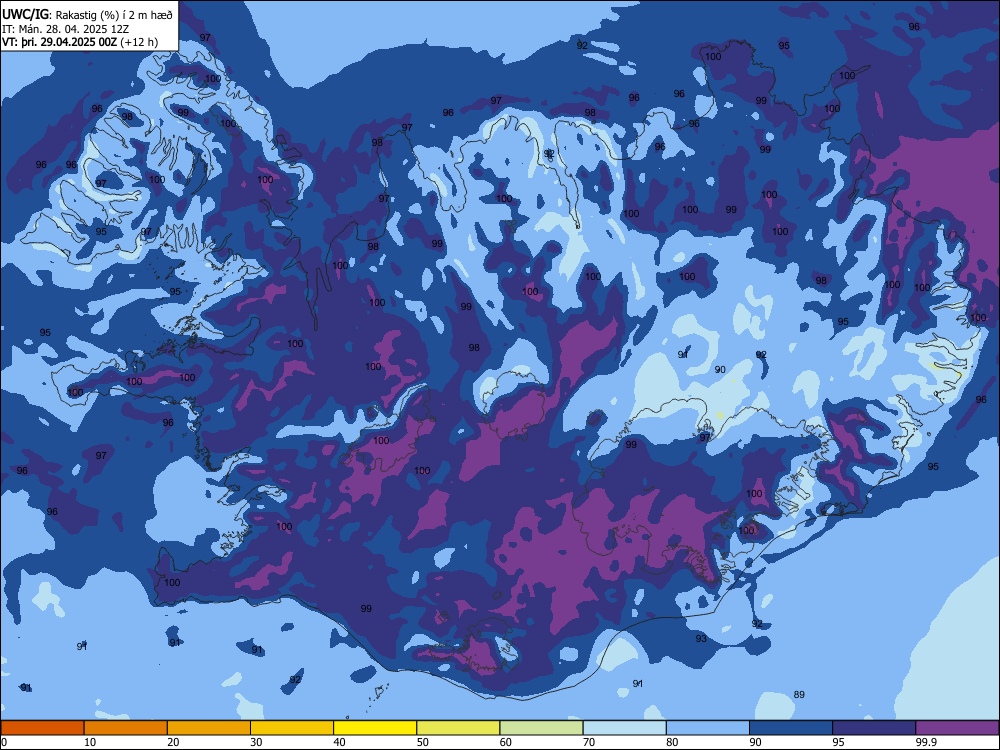The image size is (1000, 750).
Task: Click the light green 60–70 legend swatch
Action: (x=541, y=728)
